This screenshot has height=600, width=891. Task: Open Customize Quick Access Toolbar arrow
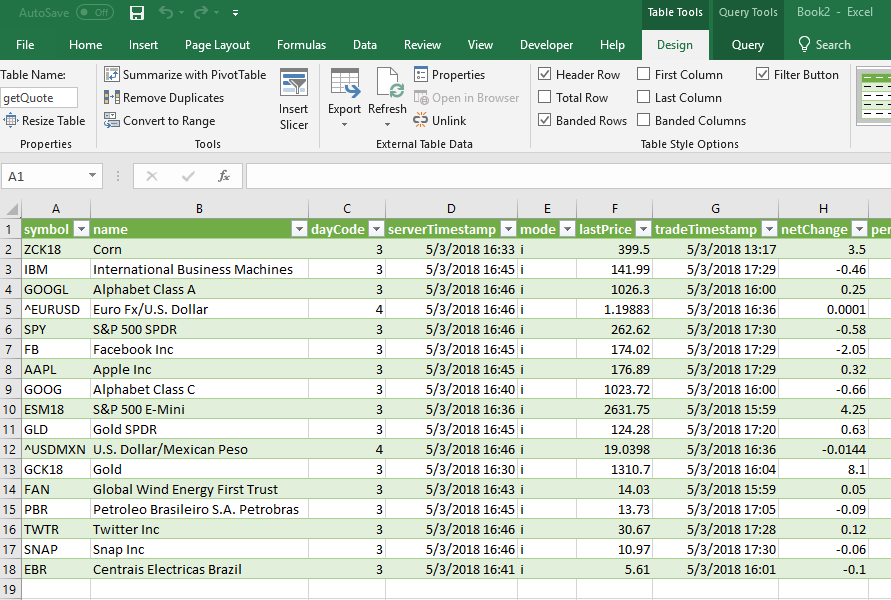pyautogui.click(x=235, y=13)
